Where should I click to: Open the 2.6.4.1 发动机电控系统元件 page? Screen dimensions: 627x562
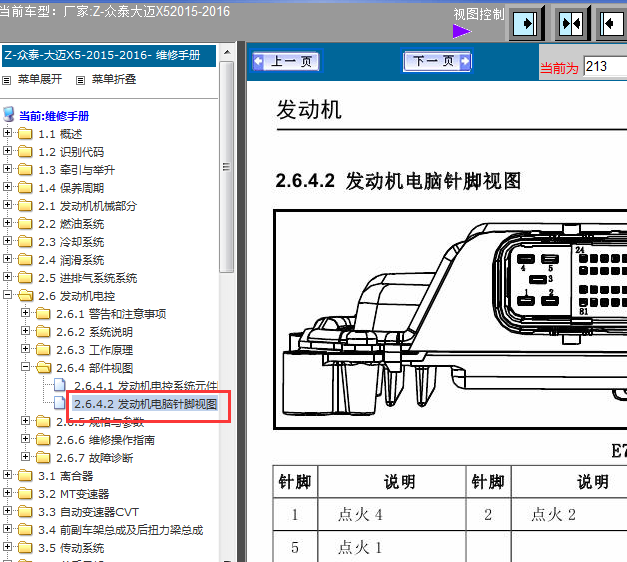(146, 386)
